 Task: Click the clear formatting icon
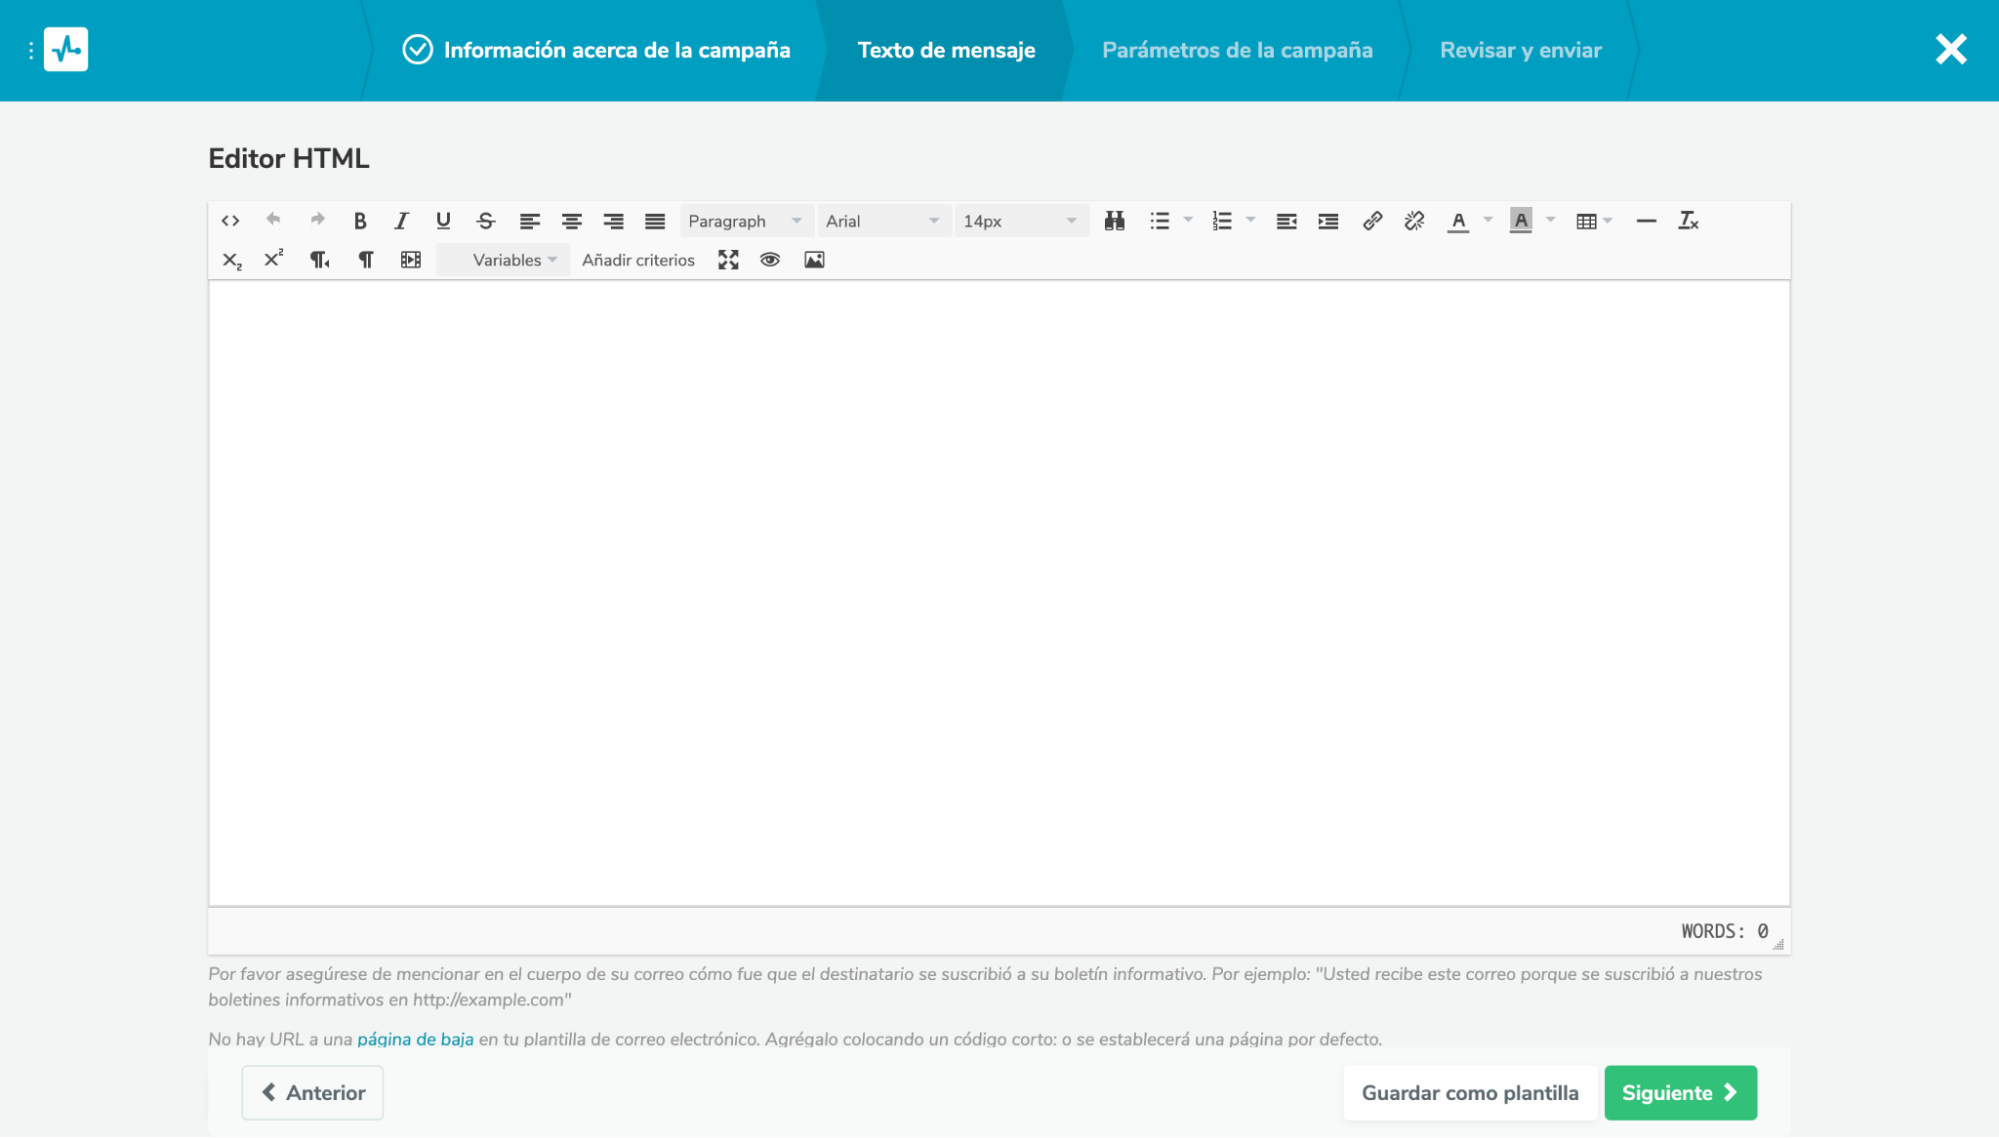[x=1688, y=221]
